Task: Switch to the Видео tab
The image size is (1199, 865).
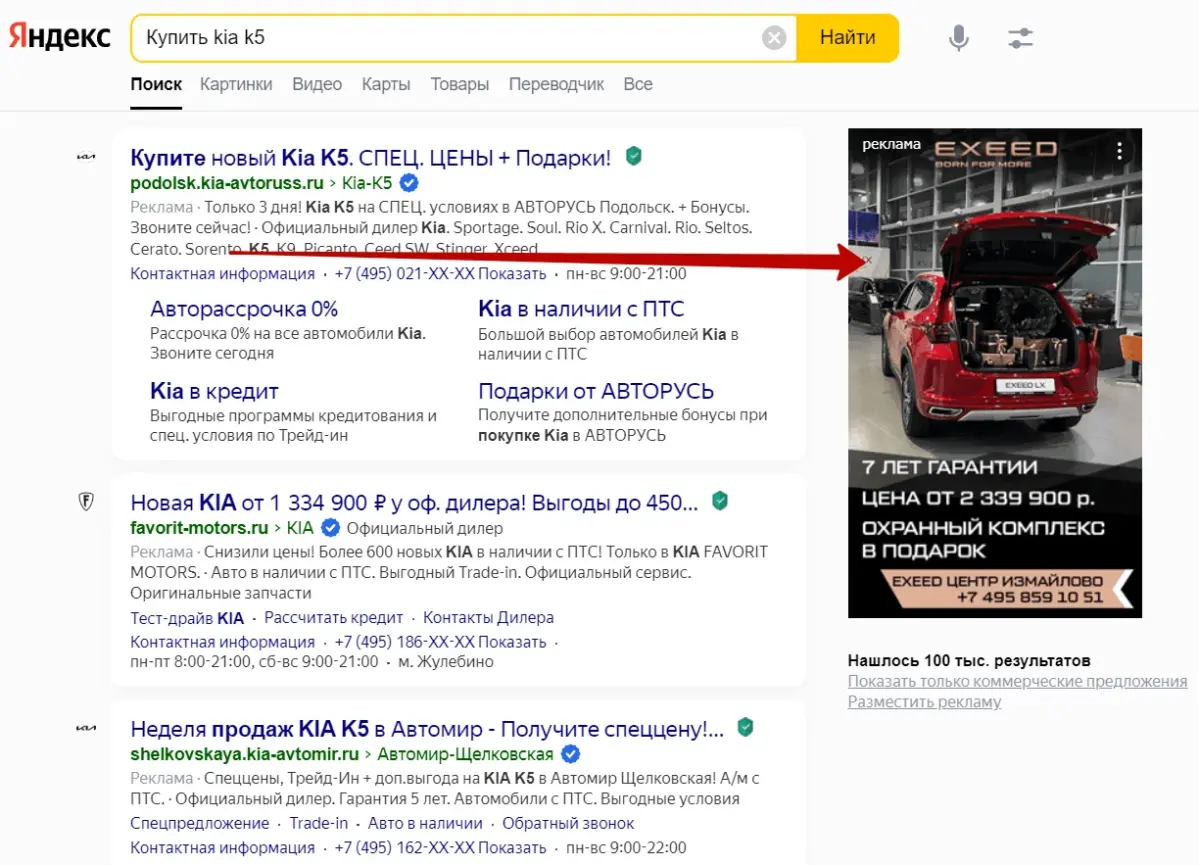Action: pyautogui.click(x=317, y=84)
